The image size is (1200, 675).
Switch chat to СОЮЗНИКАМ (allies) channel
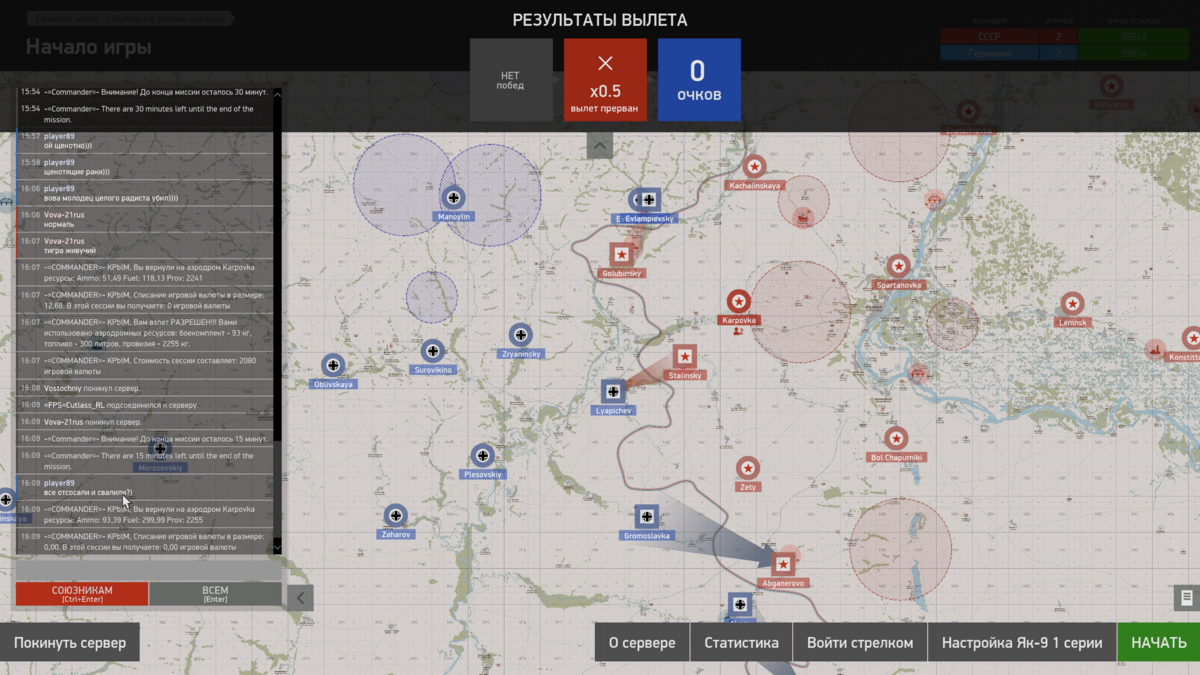(82, 594)
